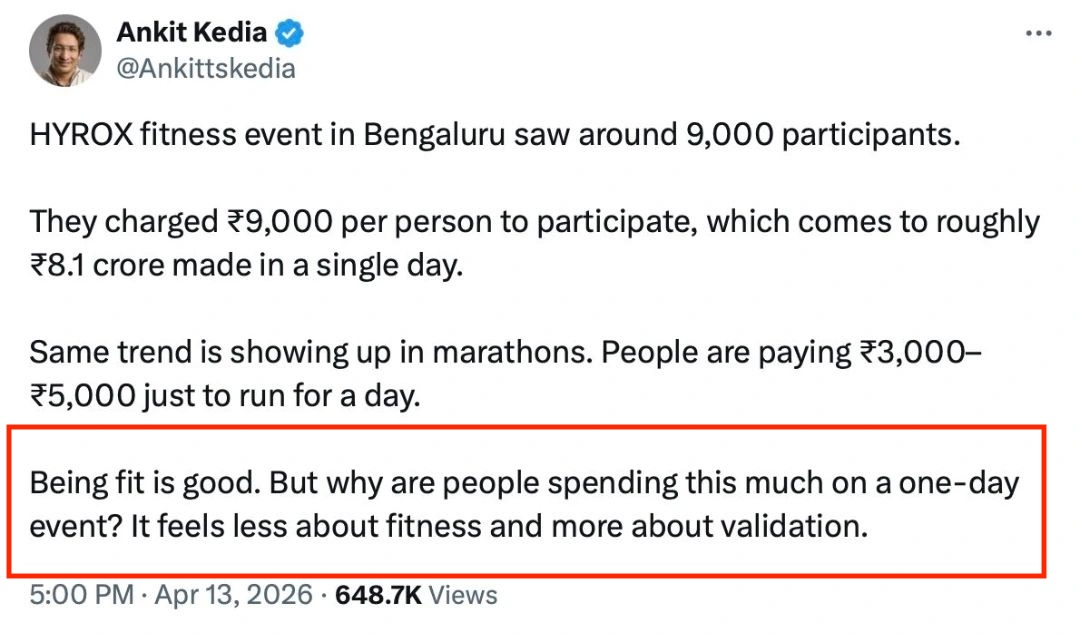Click the word HYROX in the post
Image resolution: width=1080 pixels, height=634 pixels.
coord(81,134)
